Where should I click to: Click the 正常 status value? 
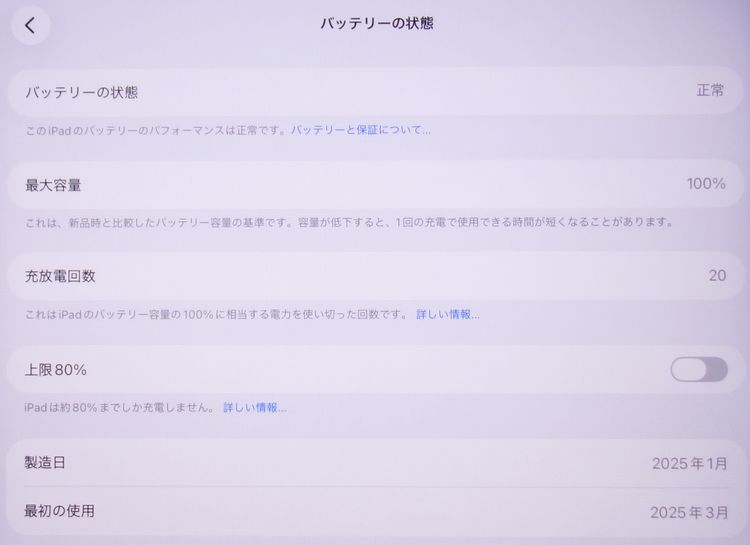coord(710,91)
